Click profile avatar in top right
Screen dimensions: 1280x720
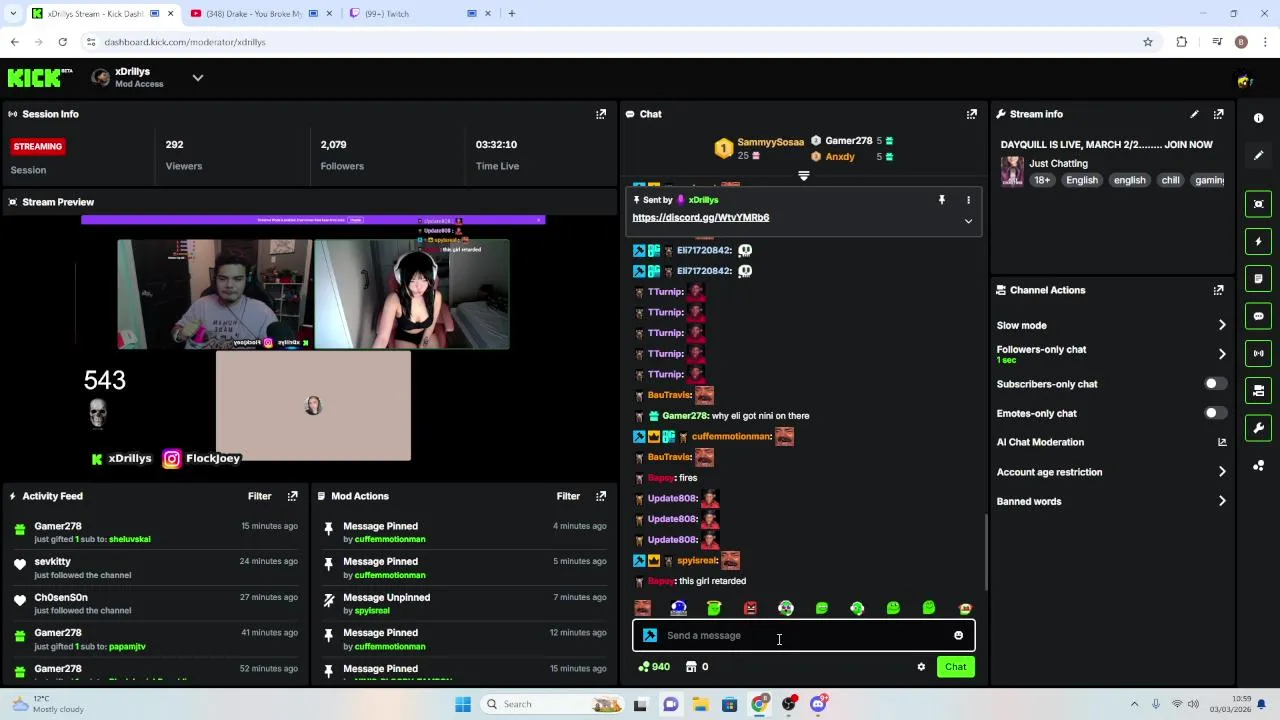pyautogui.click(x=1244, y=81)
